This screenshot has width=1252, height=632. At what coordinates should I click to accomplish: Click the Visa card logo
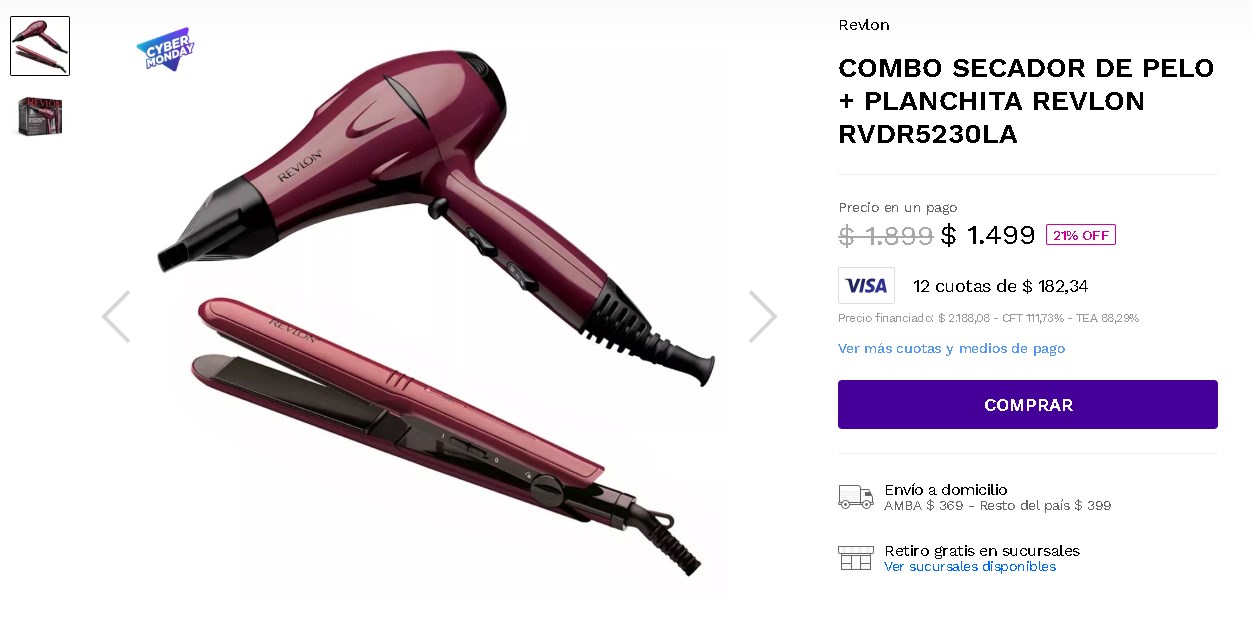click(x=866, y=286)
